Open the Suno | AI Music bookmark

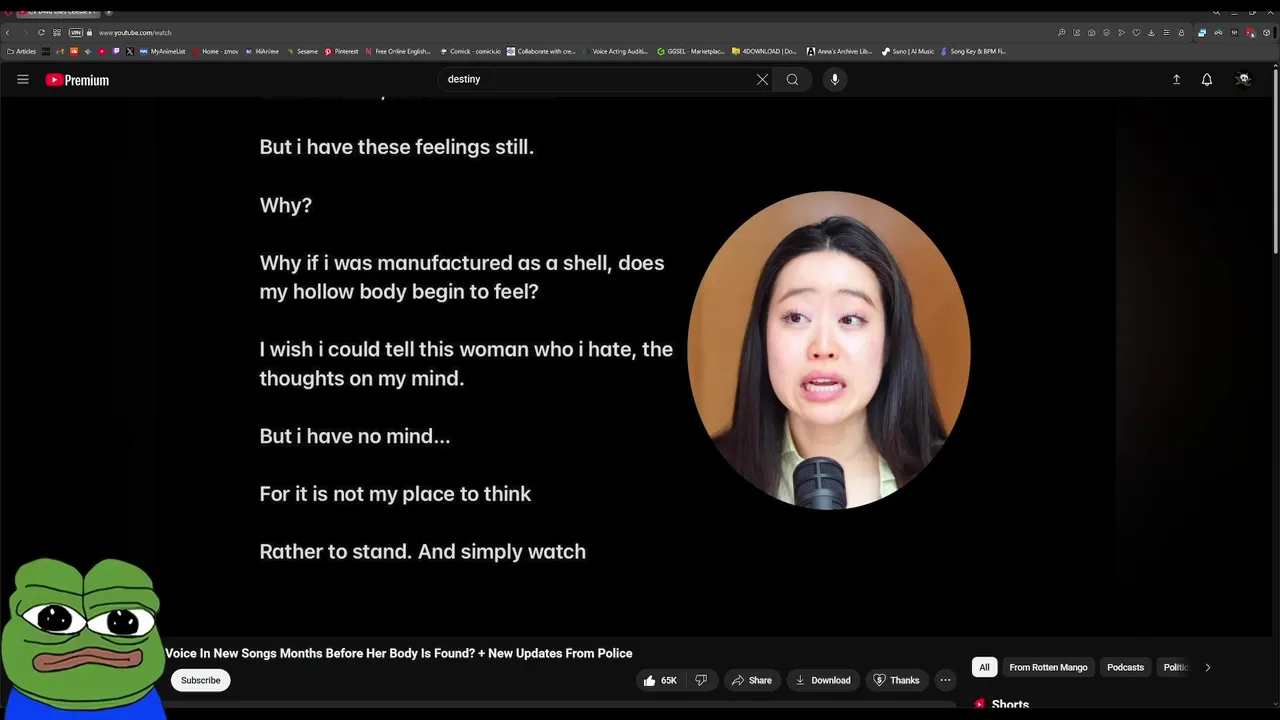coord(908,51)
